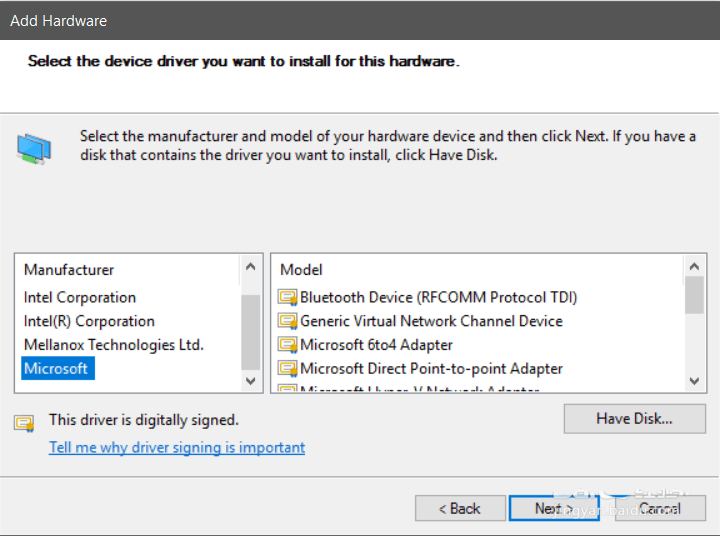Click the Bluetooth Device driver certificate icon
The height and width of the screenshot is (536, 720).
[288, 297]
